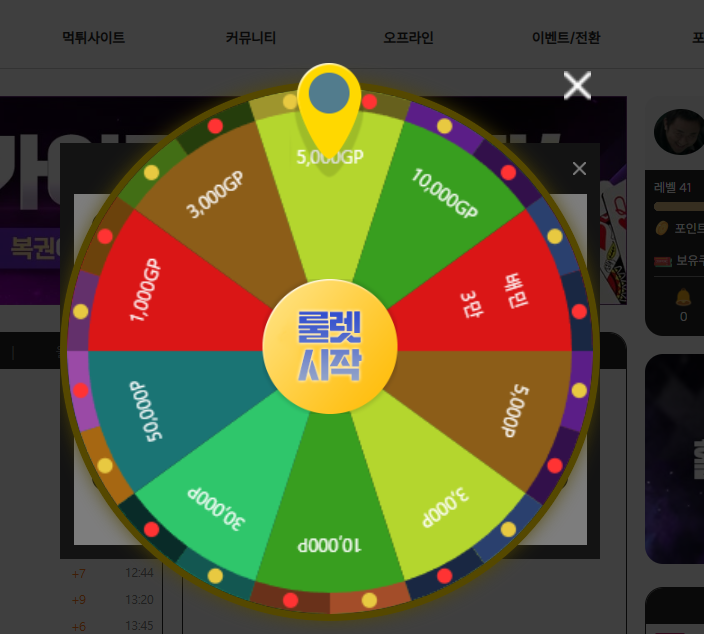Open the user profile avatar picture
Screen dimensions: 704x634
(680, 132)
